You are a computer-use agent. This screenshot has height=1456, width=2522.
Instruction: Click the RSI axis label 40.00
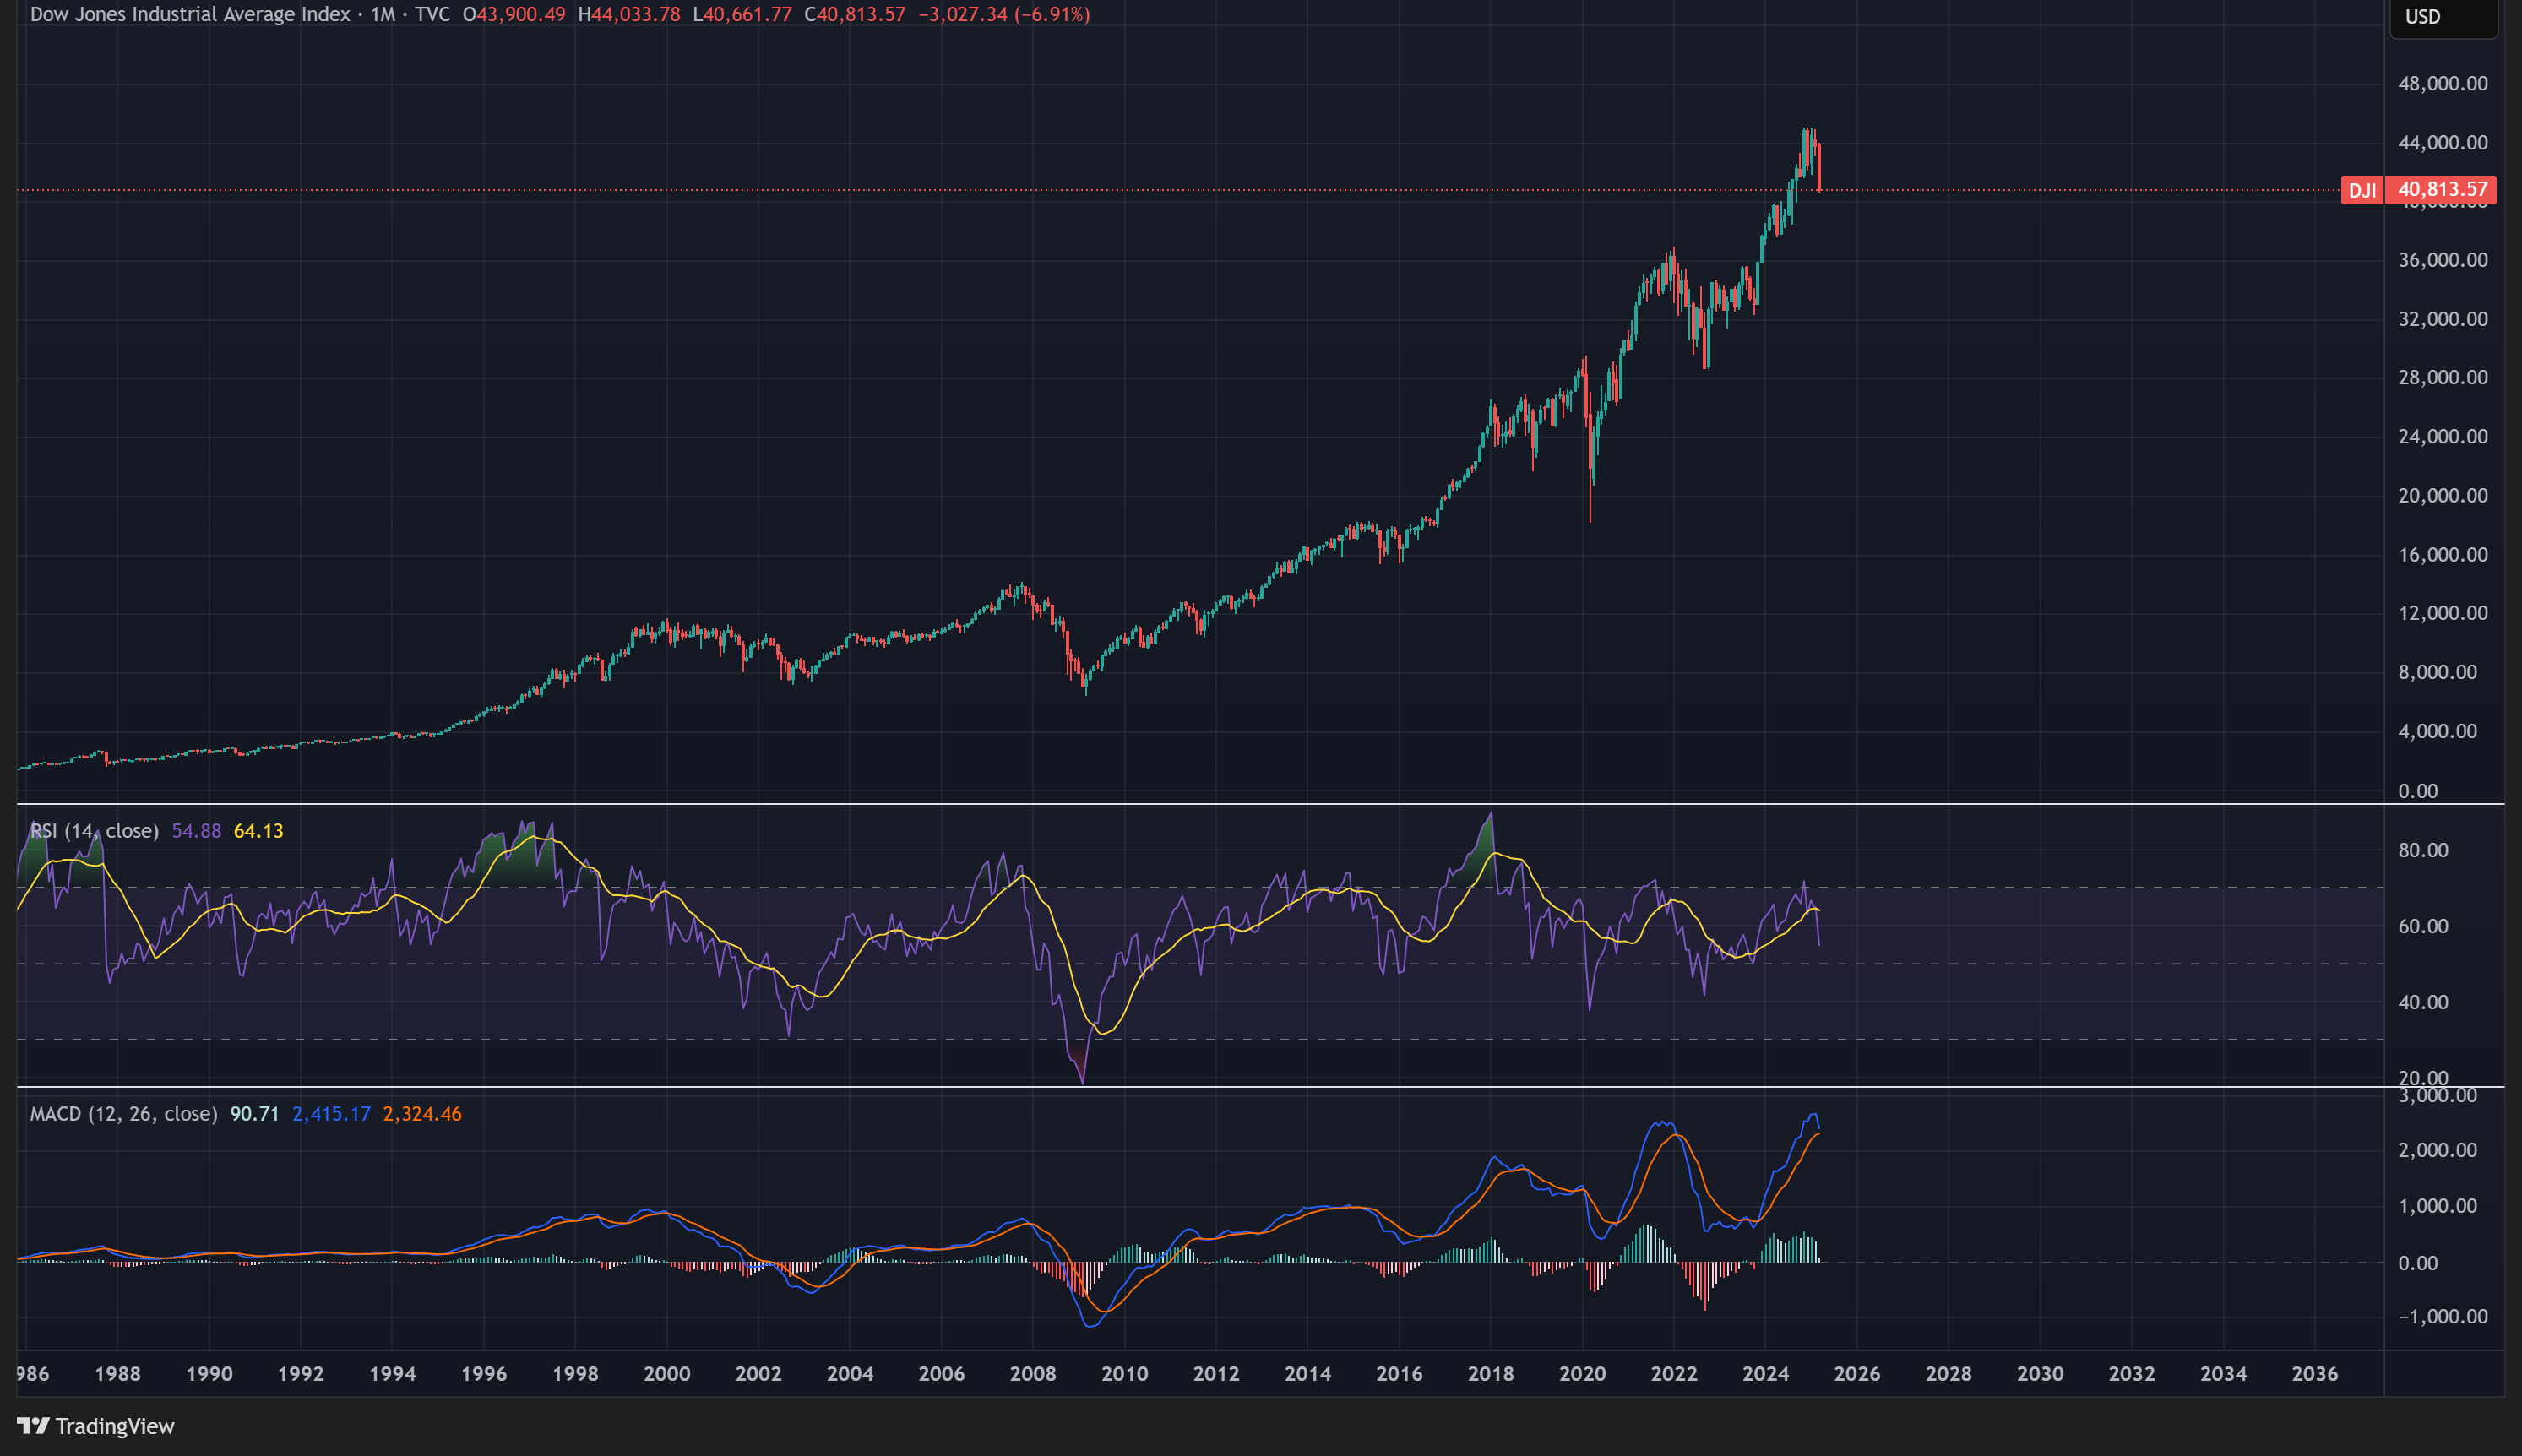[x=2423, y=1002]
